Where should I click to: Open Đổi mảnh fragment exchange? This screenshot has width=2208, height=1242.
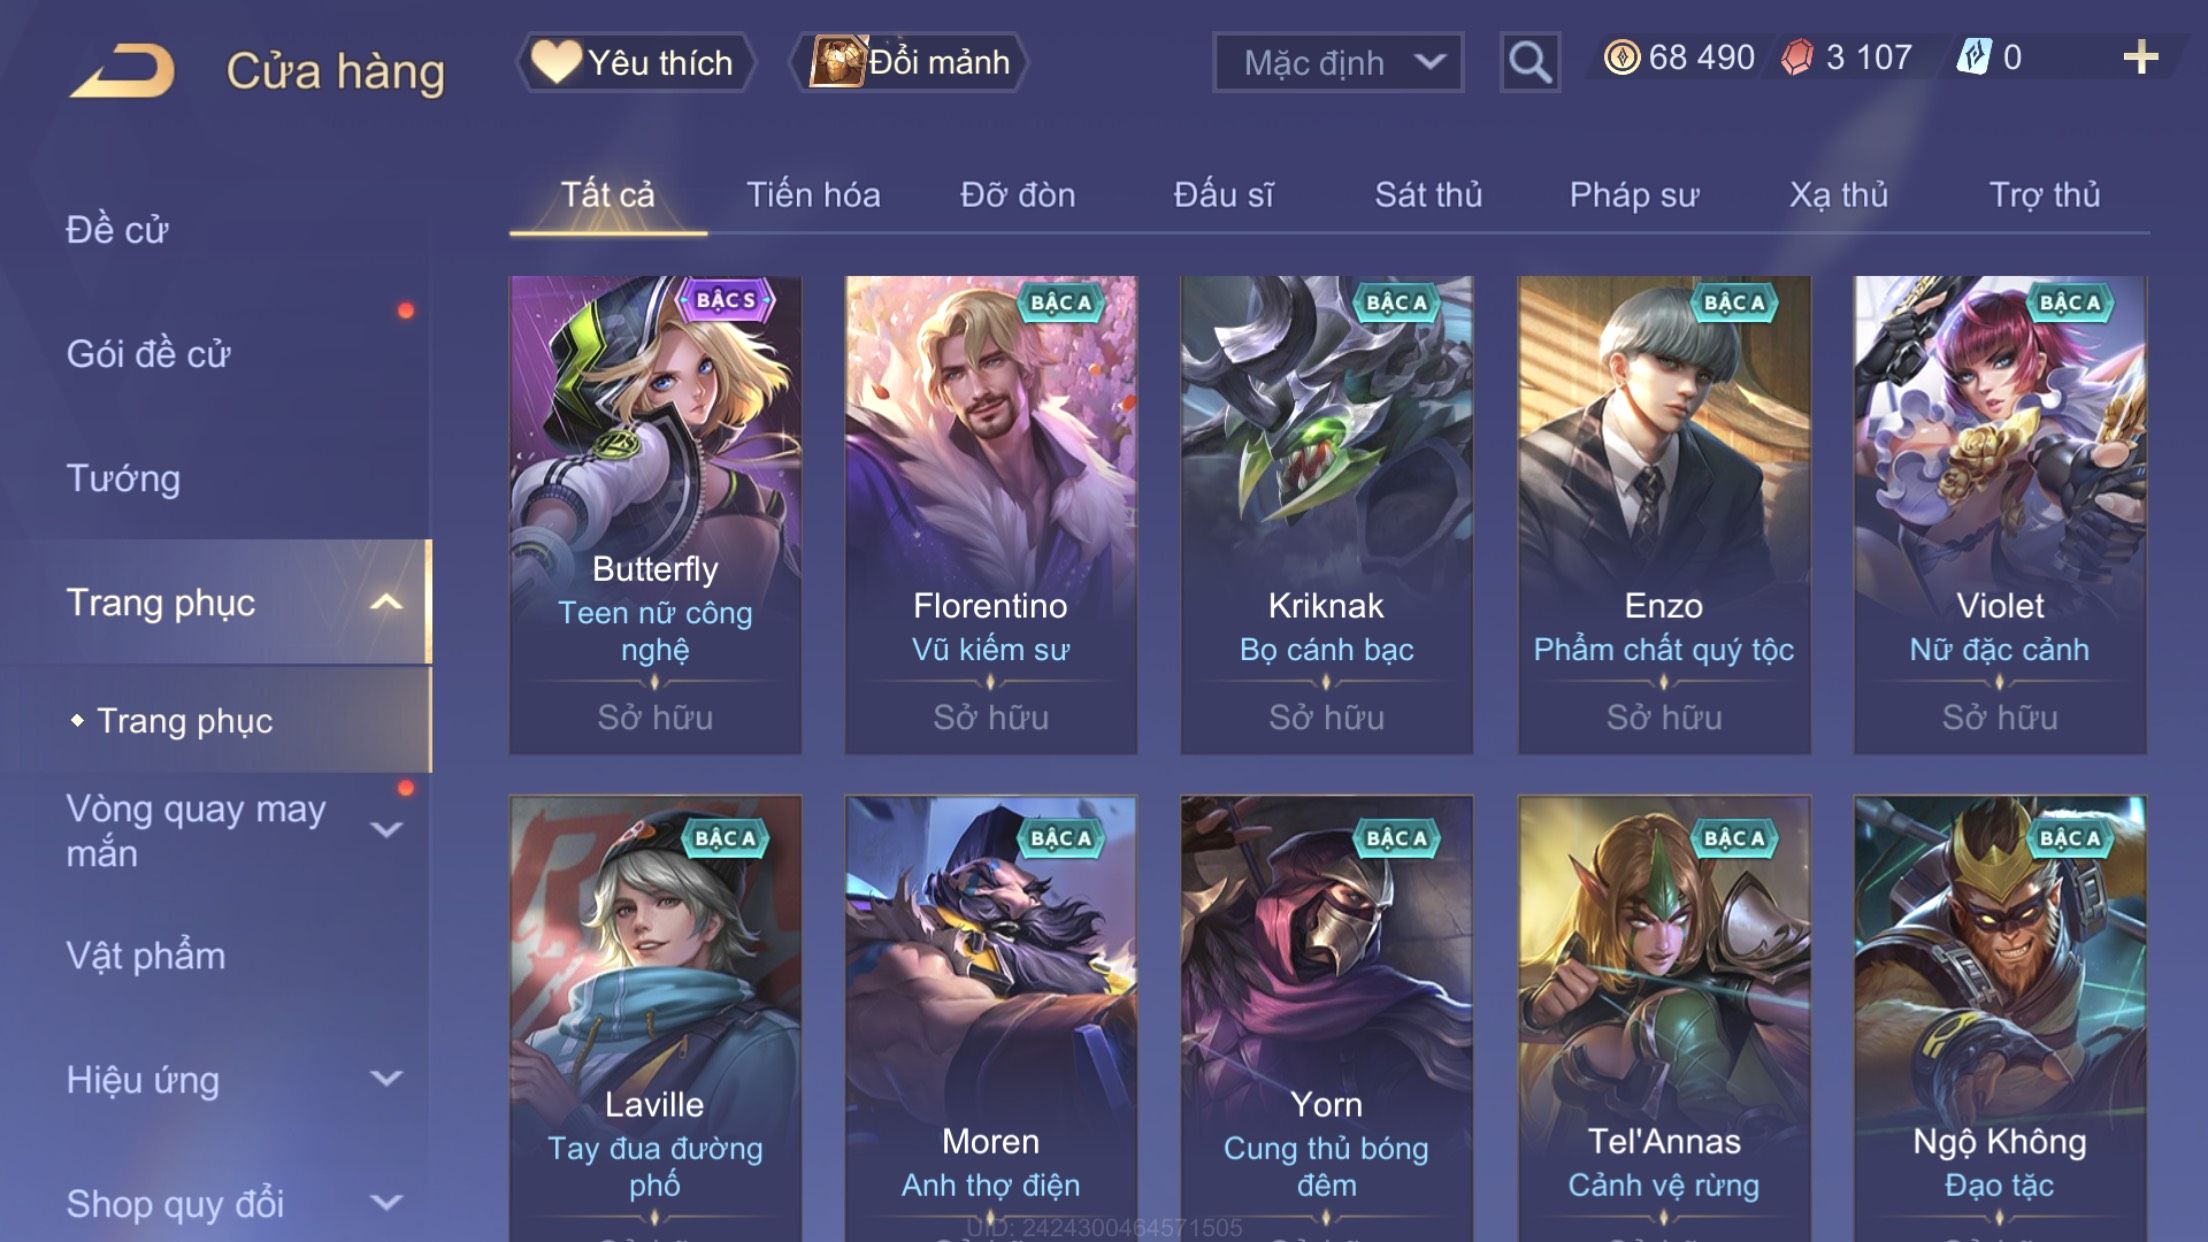coord(909,63)
